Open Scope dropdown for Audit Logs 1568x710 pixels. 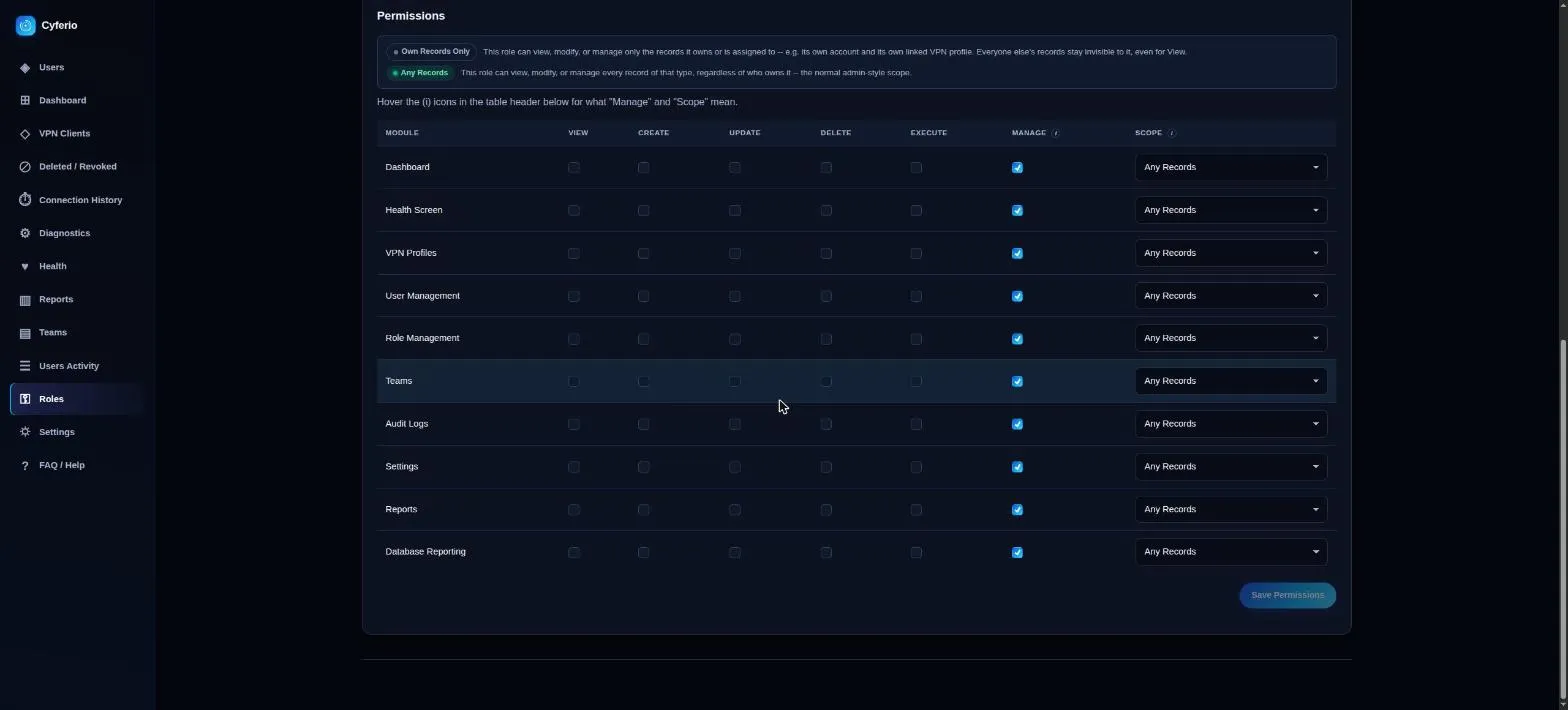pyautogui.click(x=1231, y=424)
